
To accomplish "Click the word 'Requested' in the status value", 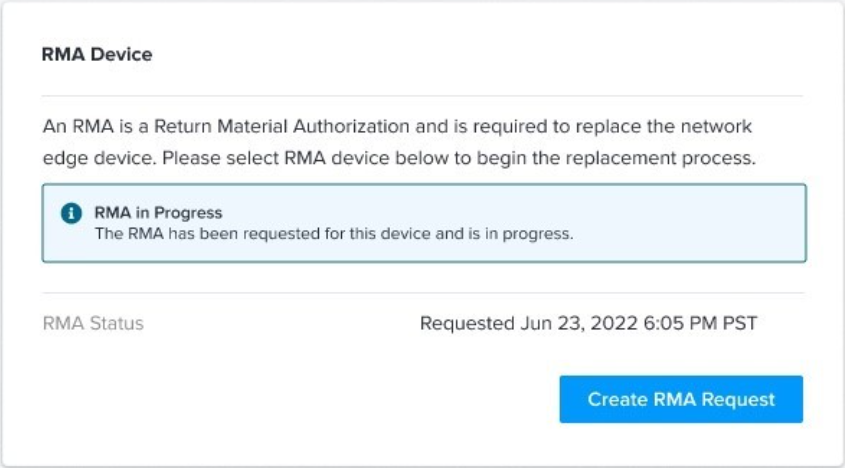I will tap(467, 324).
